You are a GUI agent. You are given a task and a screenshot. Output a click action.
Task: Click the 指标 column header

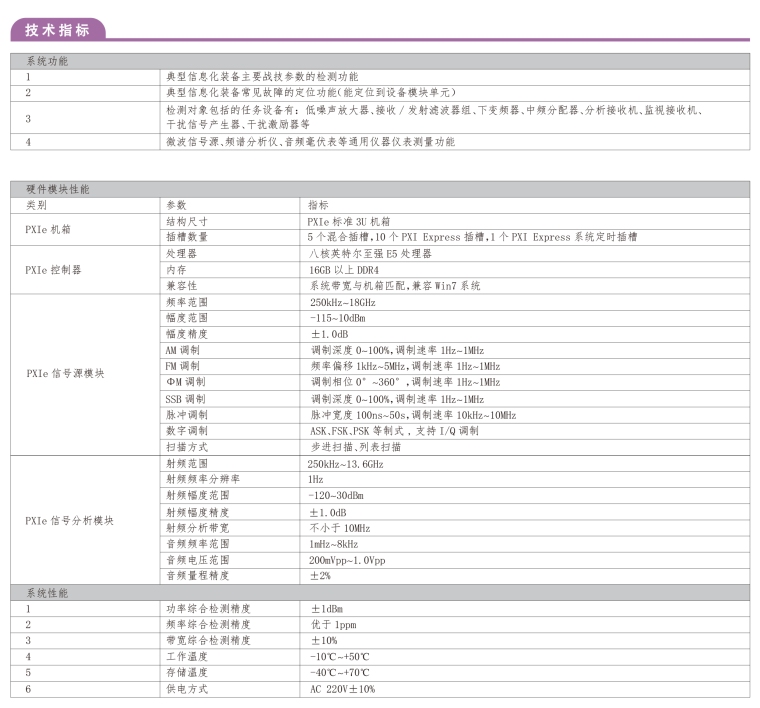(x=318, y=204)
